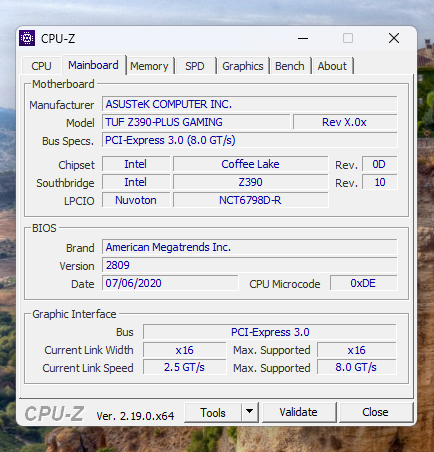
Task: Select manufacturer text ASUSTeK COMPUTER INC.
Action: tap(169, 104)
